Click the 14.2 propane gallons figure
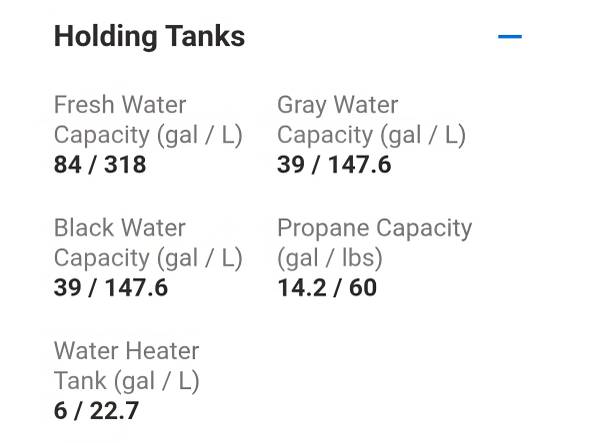Viewport: 600px width, 443px height. coord(302,288)
